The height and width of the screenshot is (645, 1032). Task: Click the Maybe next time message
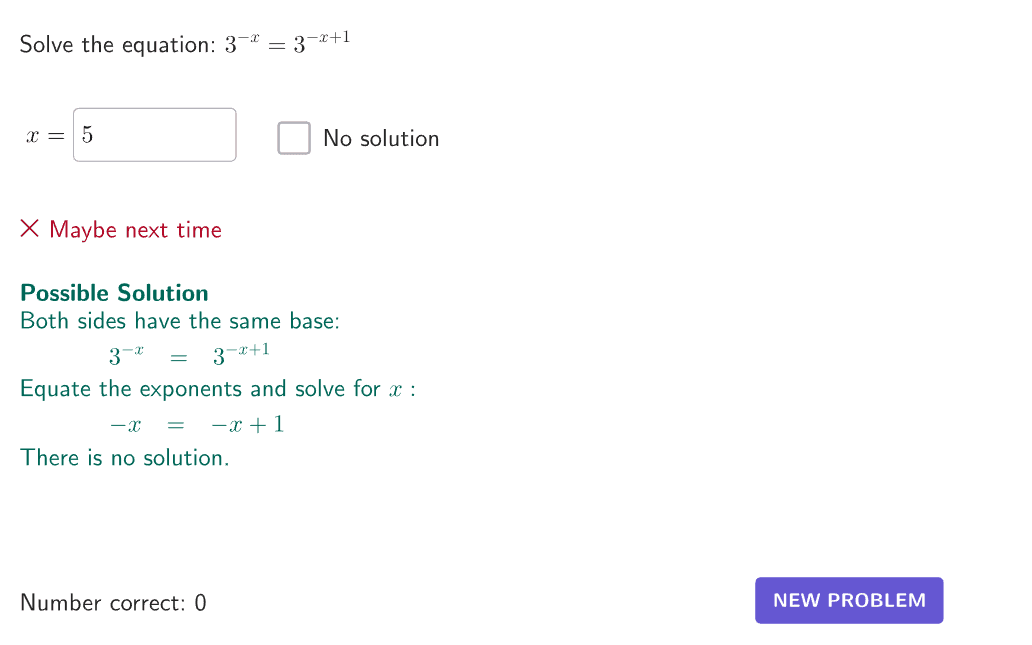pyautogui.click(x=137, y=229)
